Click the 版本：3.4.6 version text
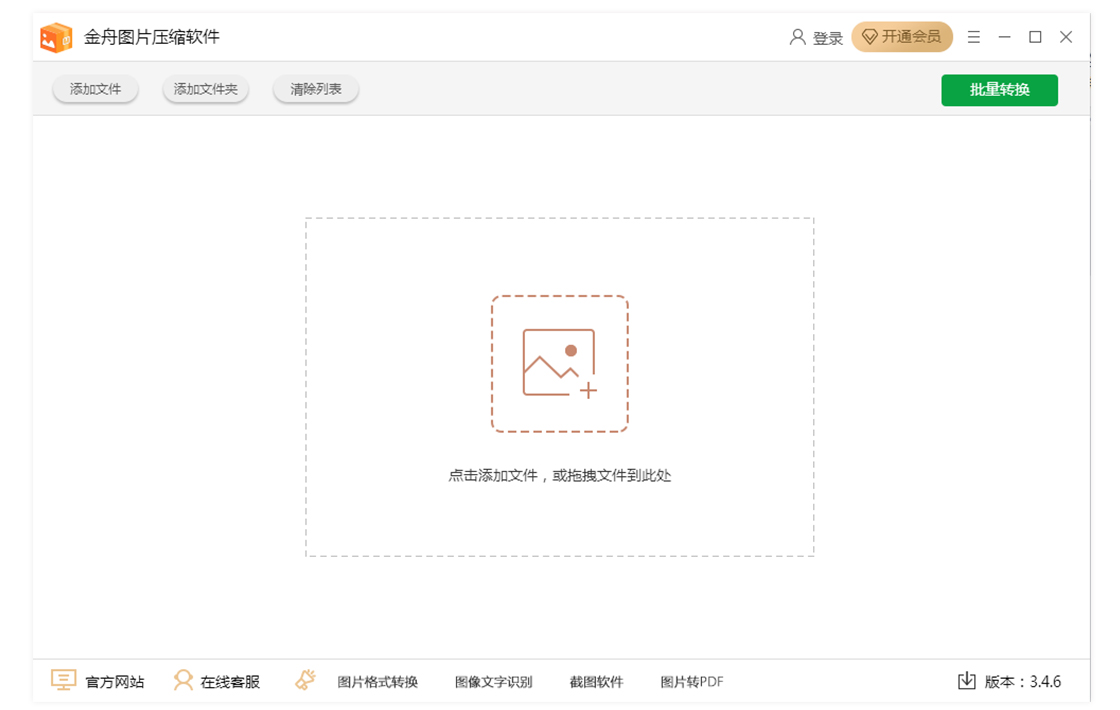The height and width of the screenshot is (710, 1120). [1023, 682]
